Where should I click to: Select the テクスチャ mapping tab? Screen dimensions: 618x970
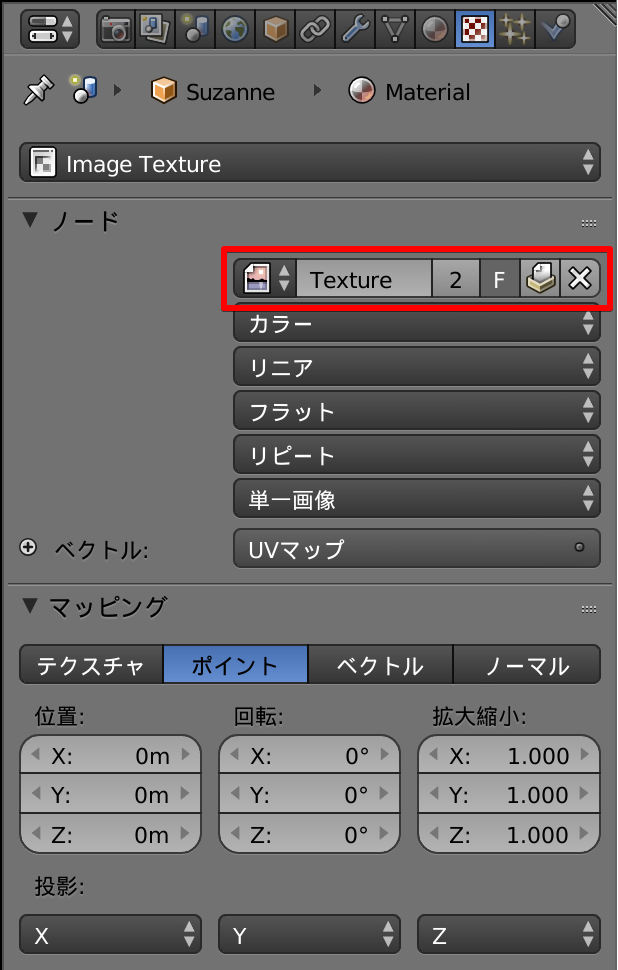[x=89, y=664]
